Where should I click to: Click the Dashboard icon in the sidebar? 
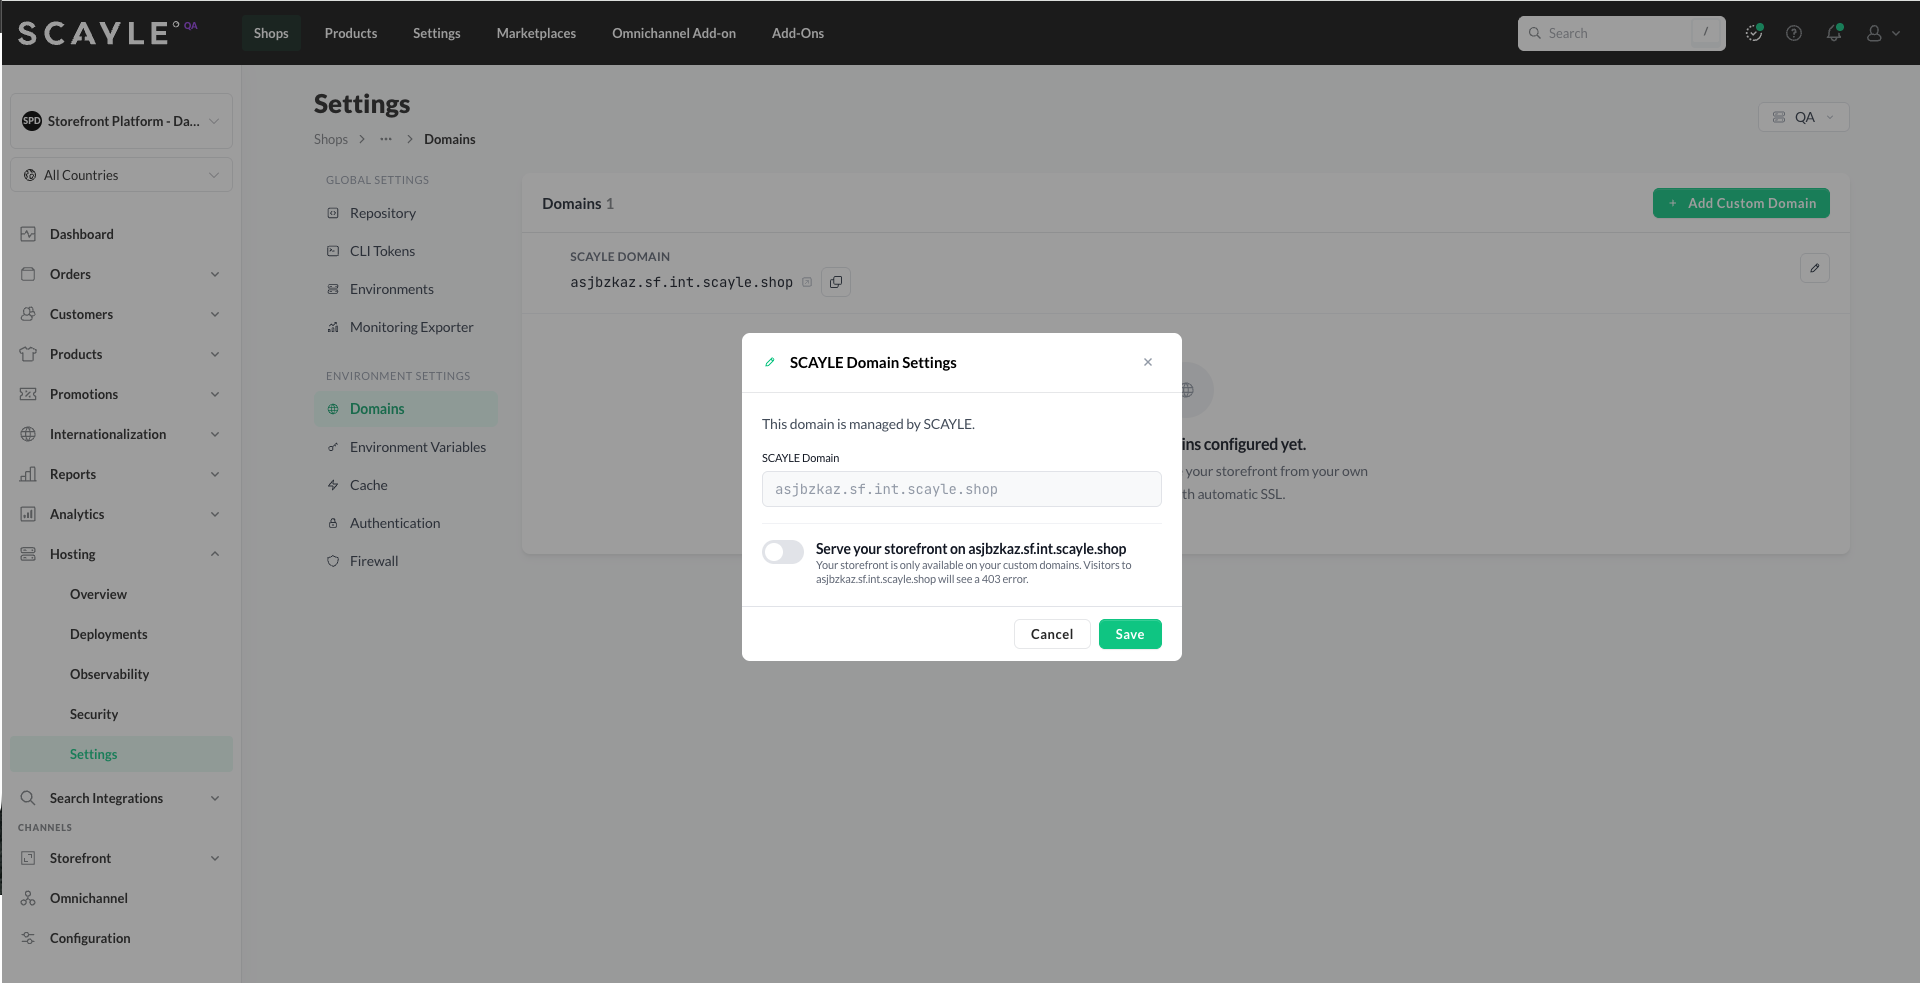[x=28, y=234]
